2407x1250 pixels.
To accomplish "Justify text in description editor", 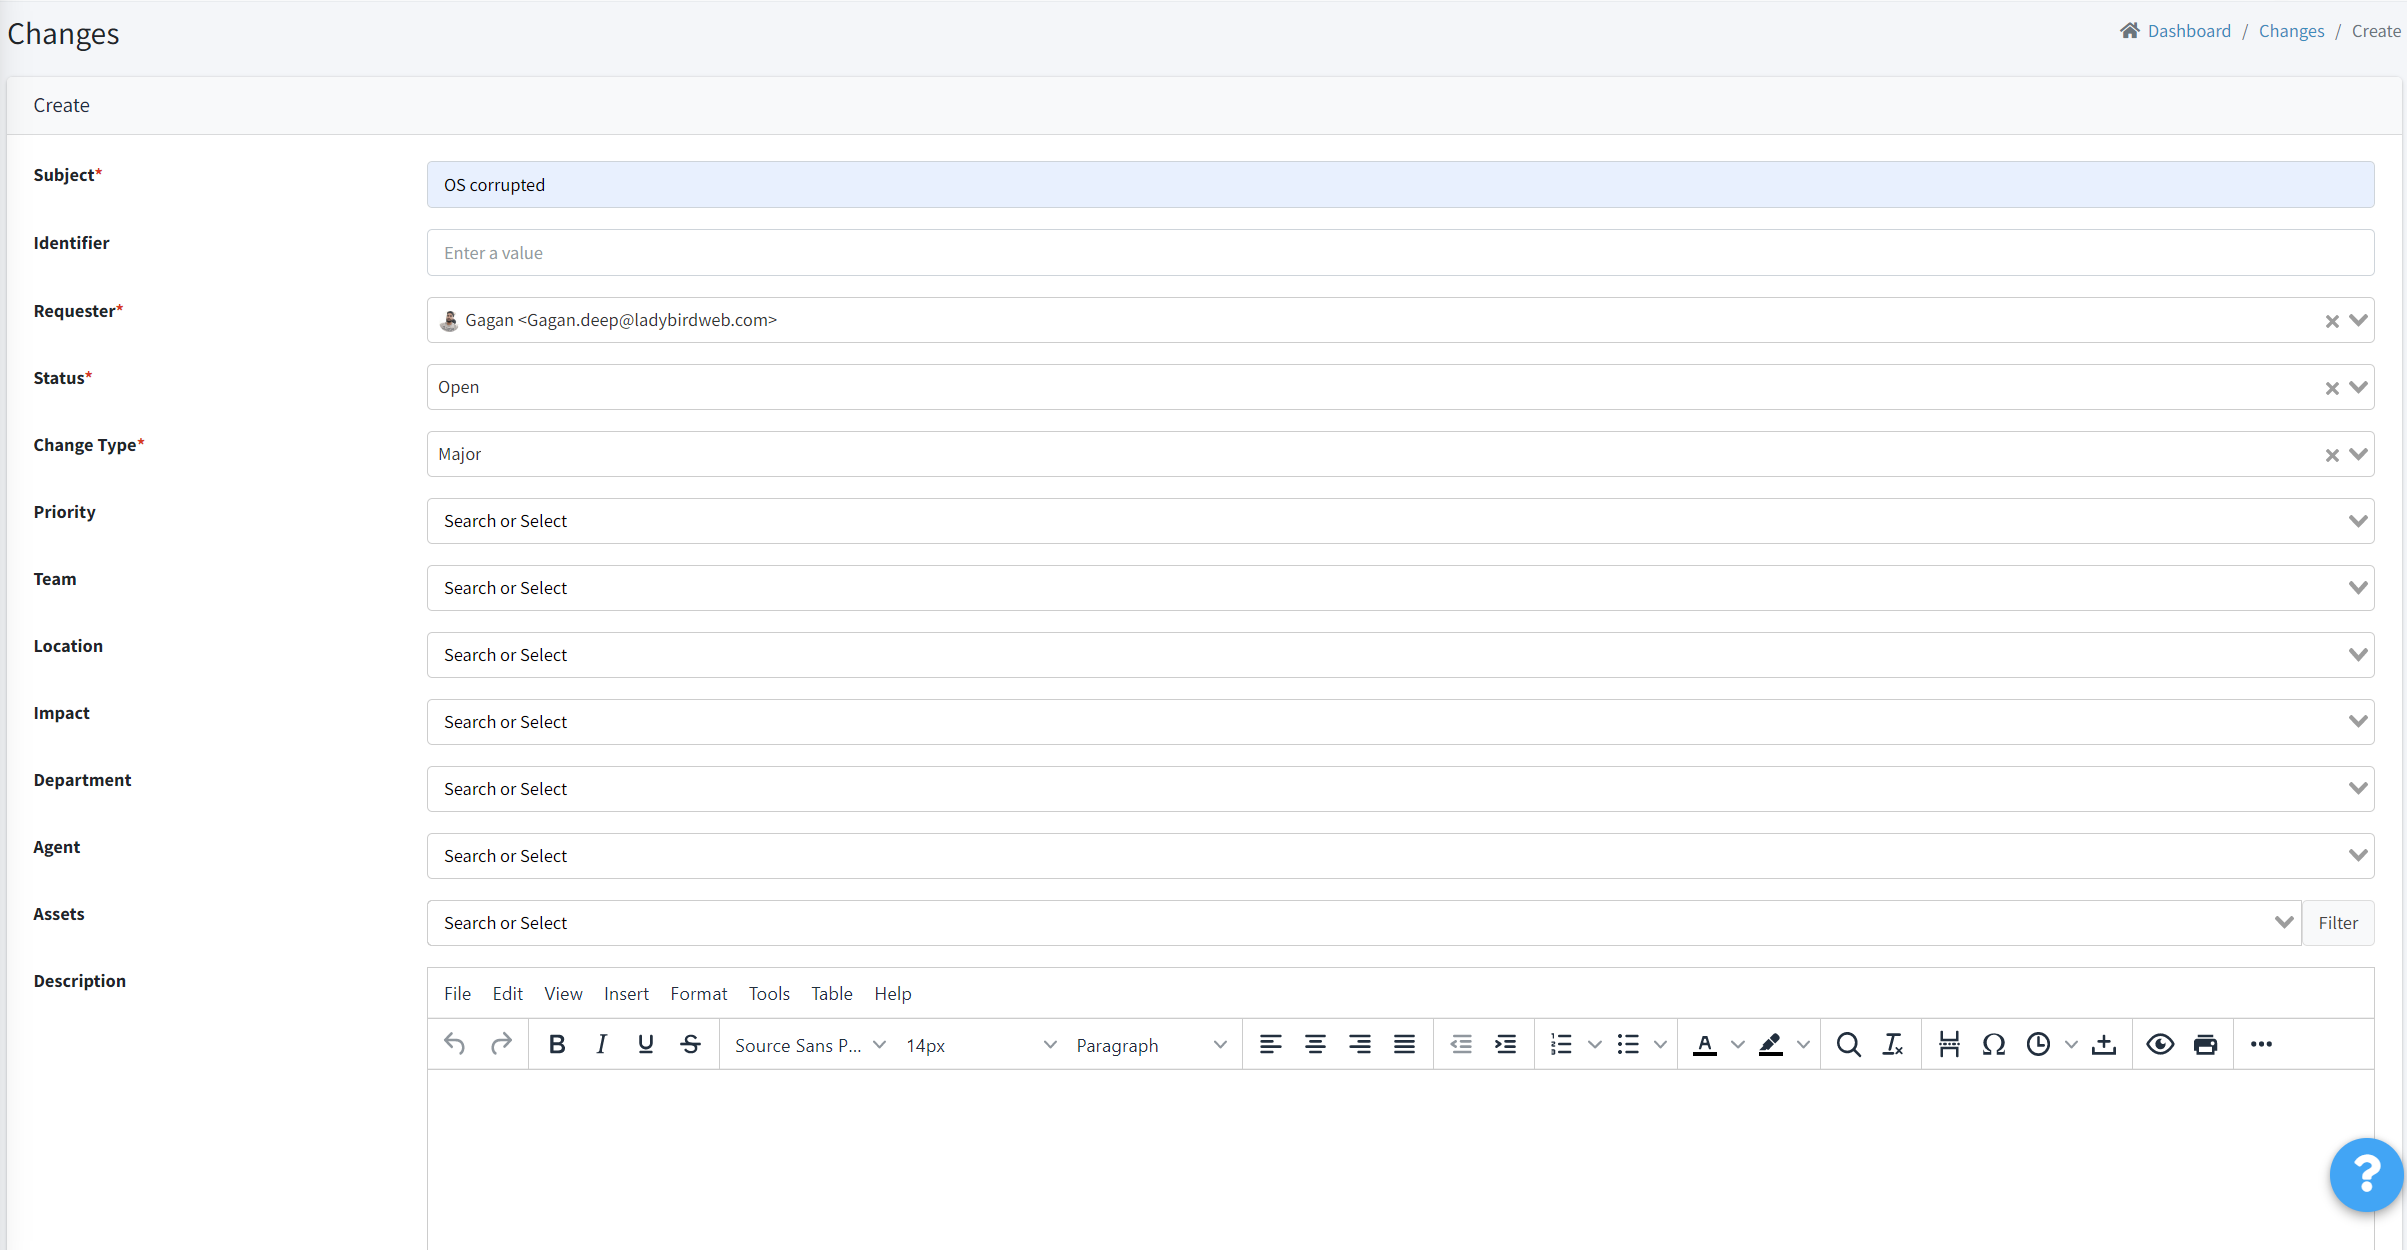I will pyautogui.click(x=1404, y=1044).
